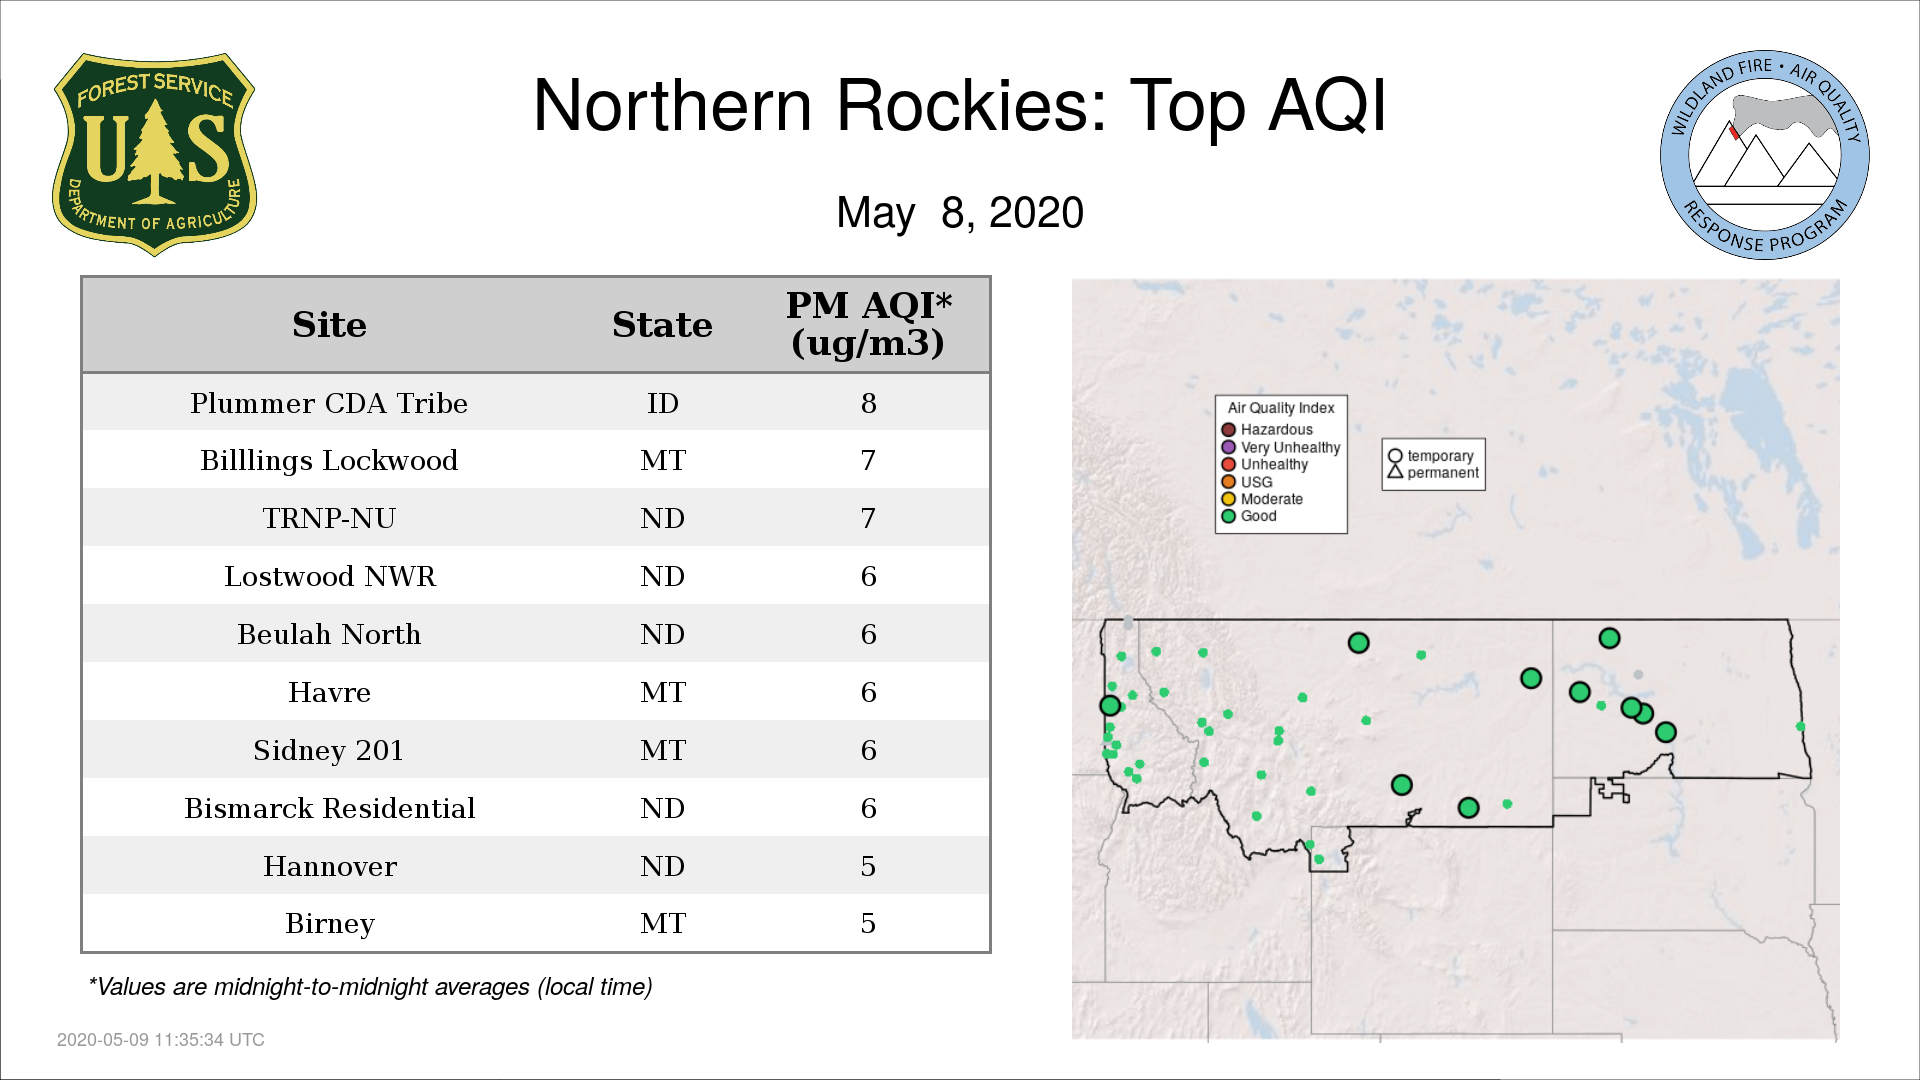Click the 'Plummer CDA Tribe' site cell
This screenshot has height=1080, width=1920.
(329, 403)
